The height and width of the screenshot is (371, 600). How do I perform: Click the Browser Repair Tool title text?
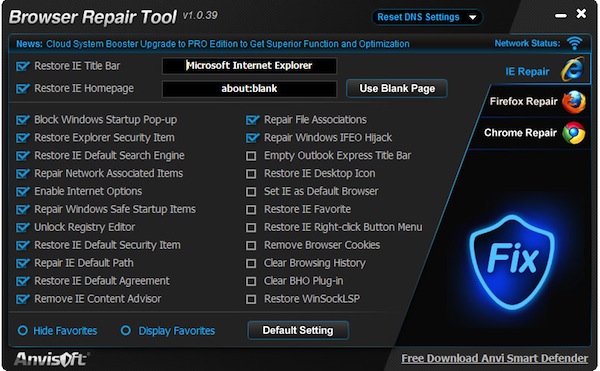(x=93, y=17)
